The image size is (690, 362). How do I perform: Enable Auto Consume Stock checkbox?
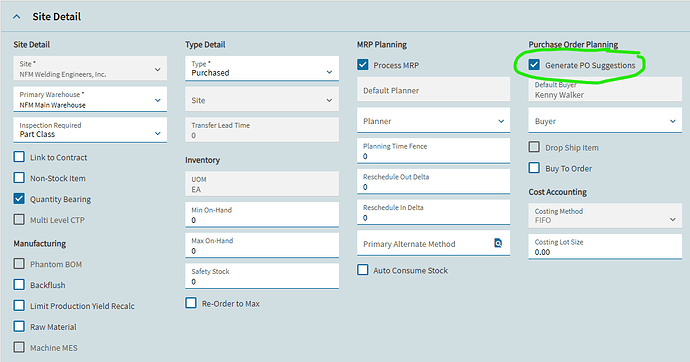pyautogui.click(x=363, y=270)
